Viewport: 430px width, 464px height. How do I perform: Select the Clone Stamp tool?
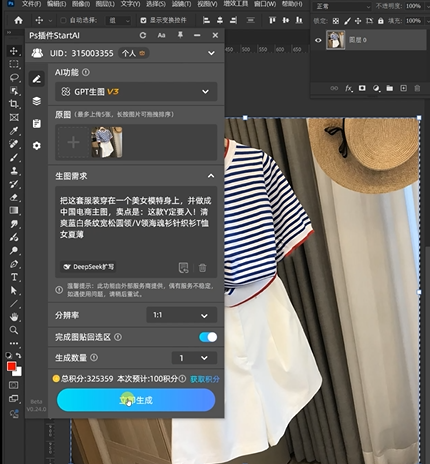[x=14, y=171]
